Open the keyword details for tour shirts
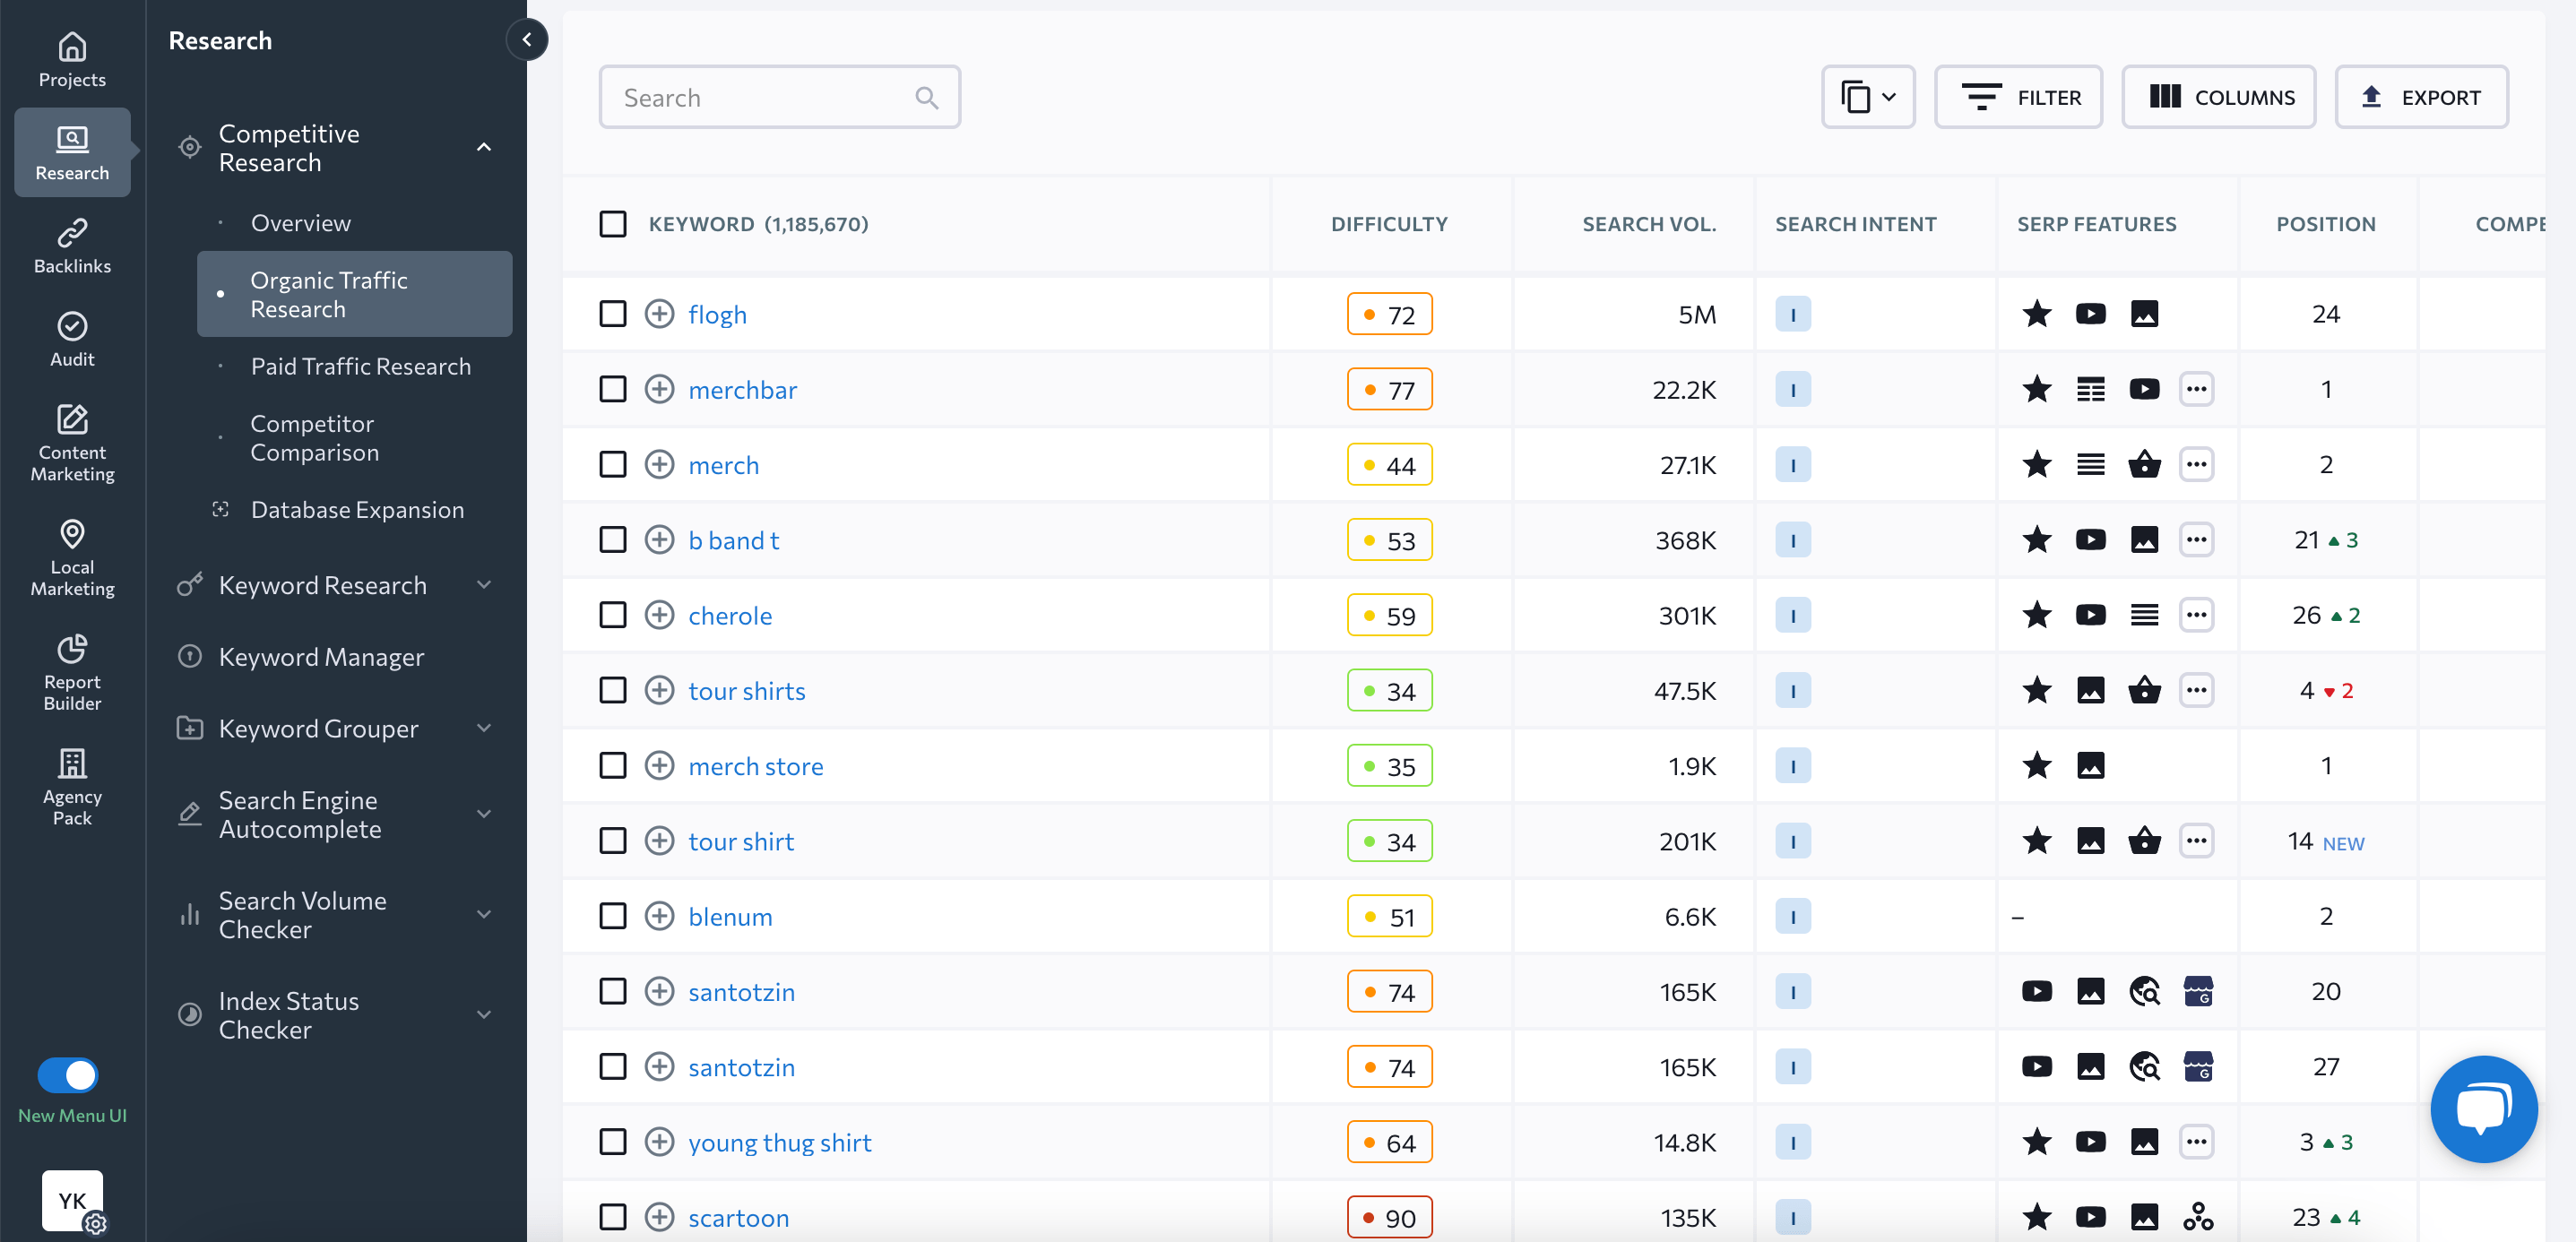The image size is (2576, 1242). [x=746, y=690]
